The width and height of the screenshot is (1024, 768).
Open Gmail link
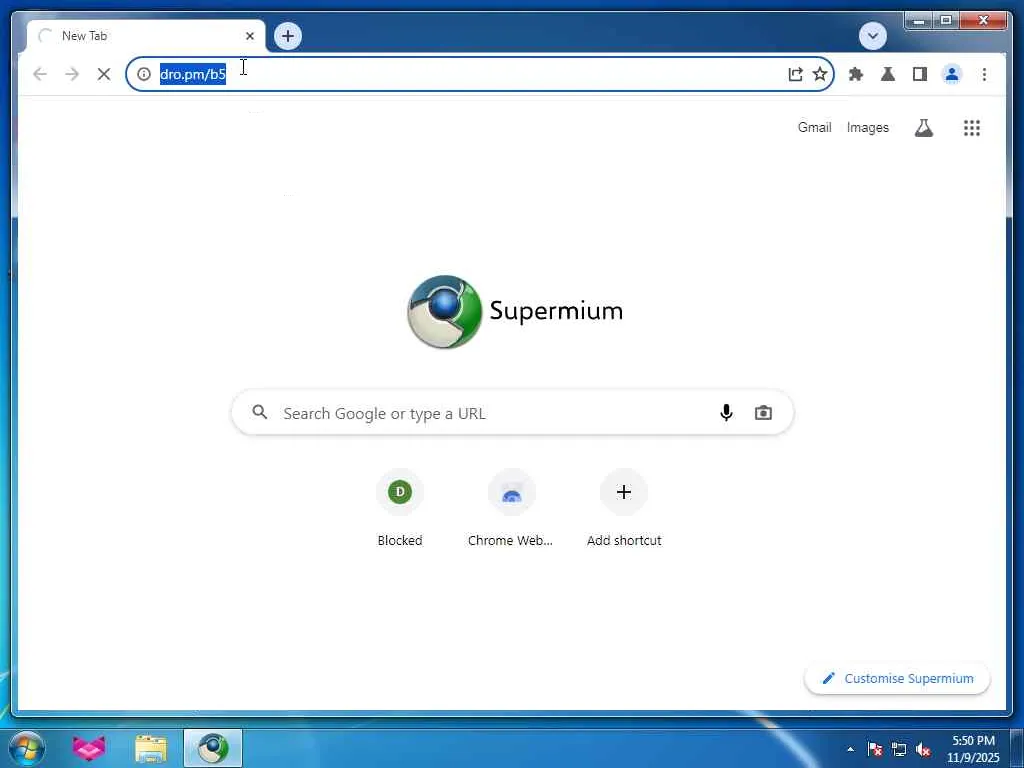(814, 127)
